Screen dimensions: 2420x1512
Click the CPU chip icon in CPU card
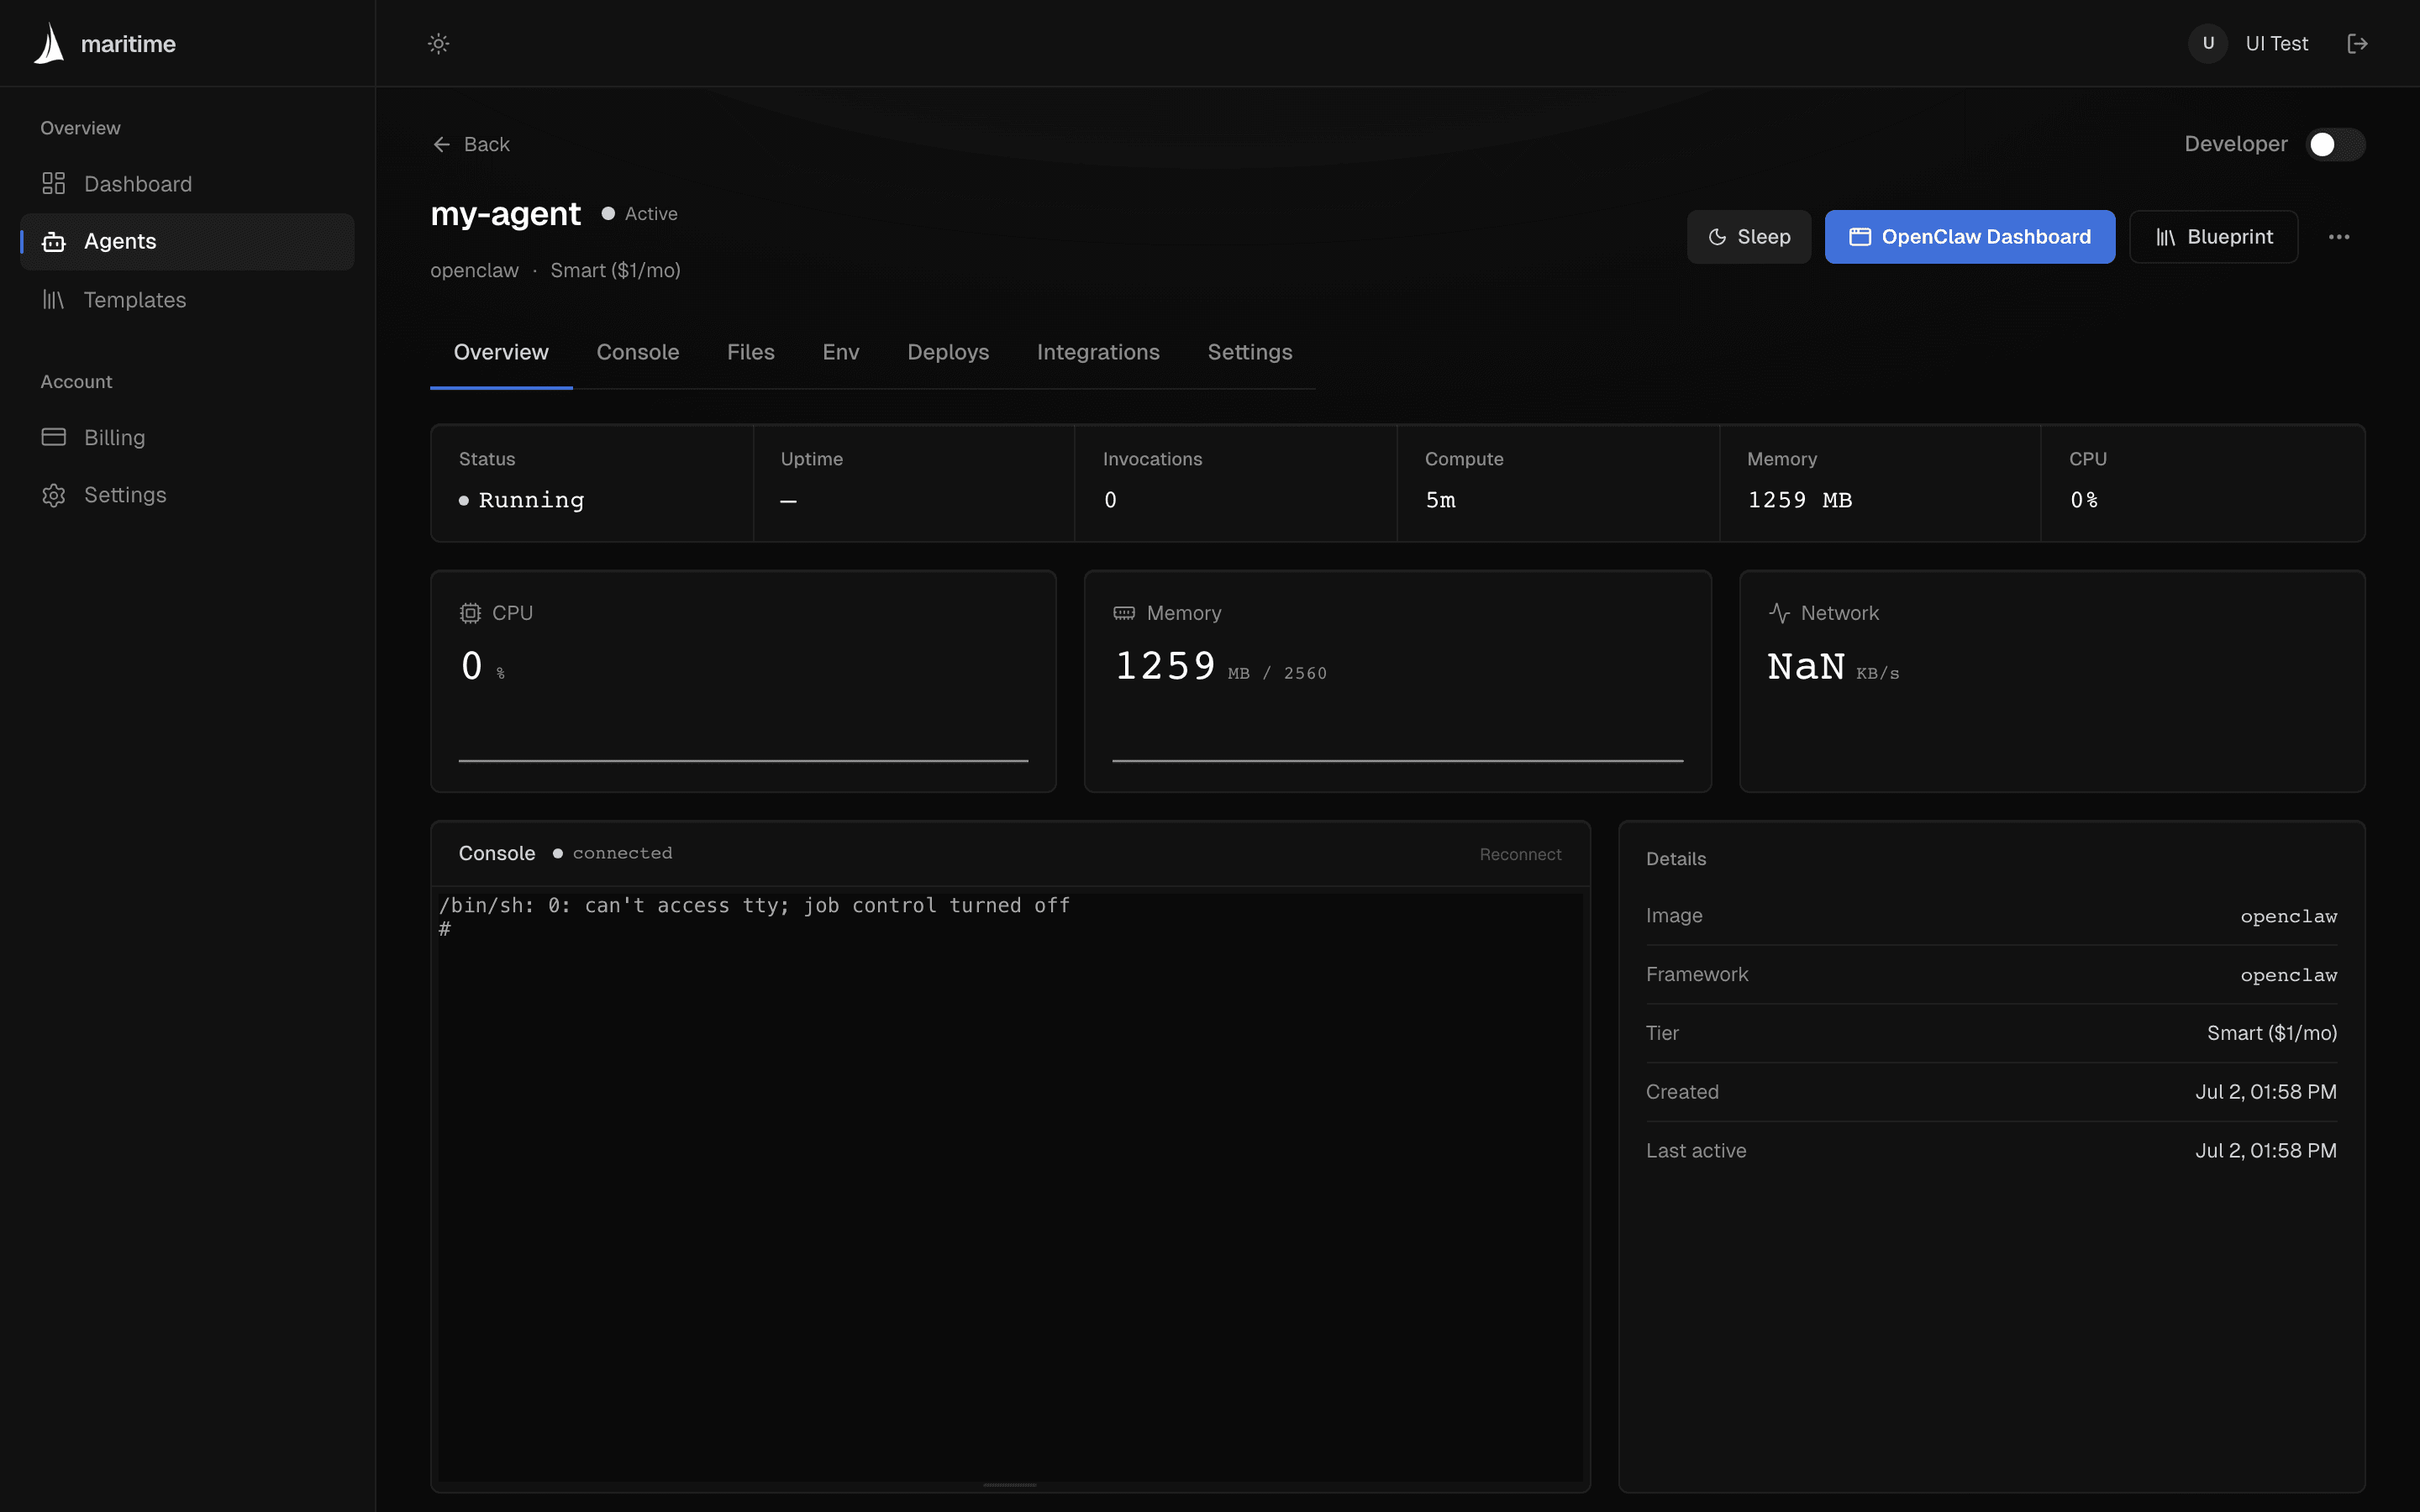(470, 613)
